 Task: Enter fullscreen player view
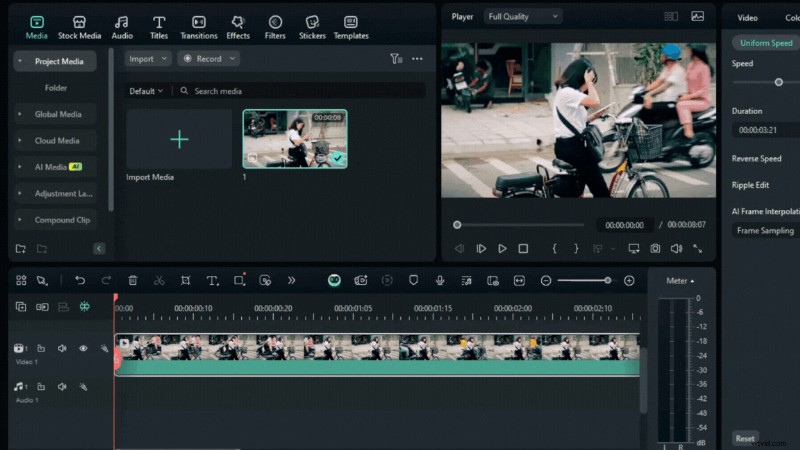point(697,248)
